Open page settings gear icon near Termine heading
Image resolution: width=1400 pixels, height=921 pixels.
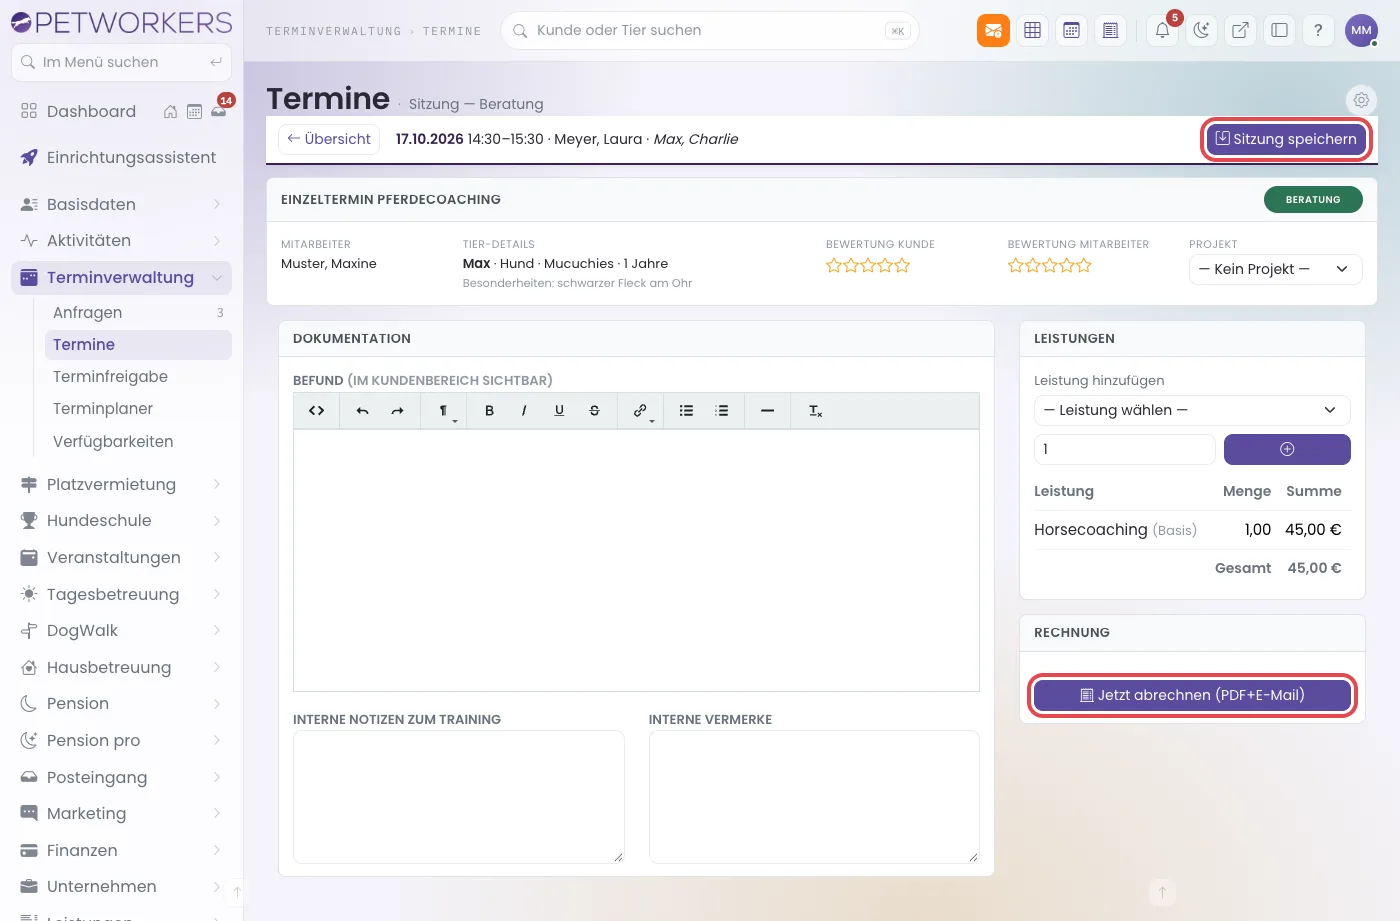(1361, 100)
